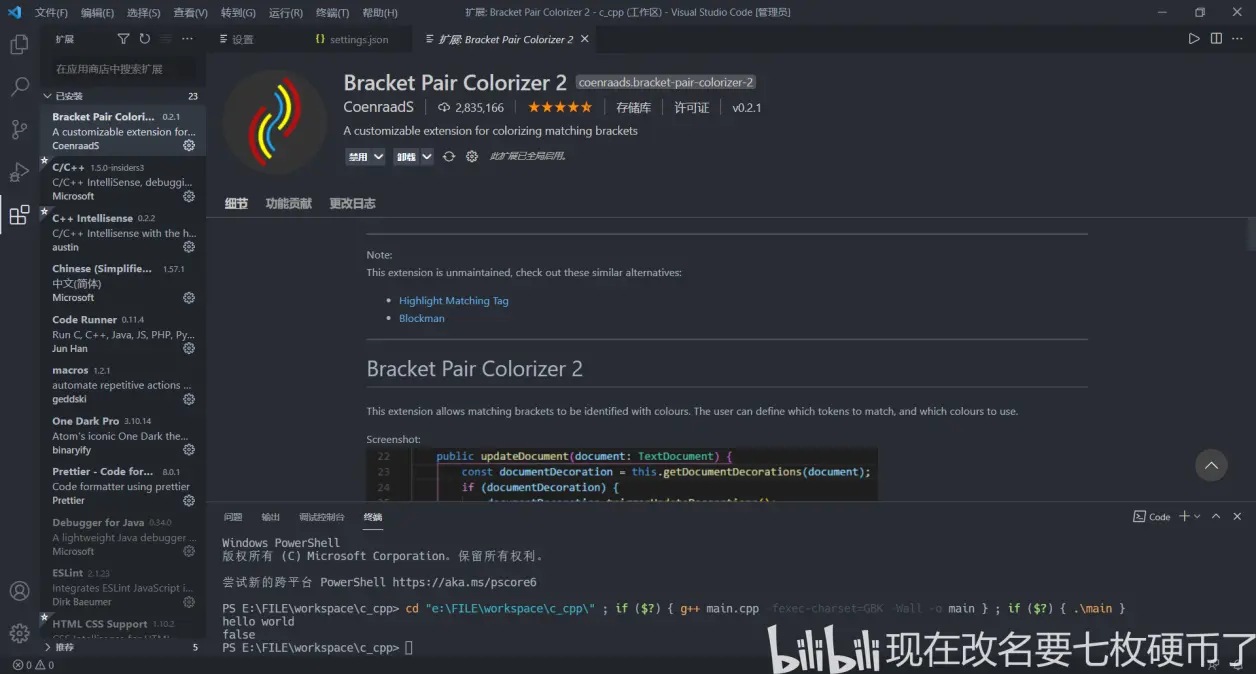Open gear menu for Code Runner extension
1256x674 pixels.
pos(189,349)
